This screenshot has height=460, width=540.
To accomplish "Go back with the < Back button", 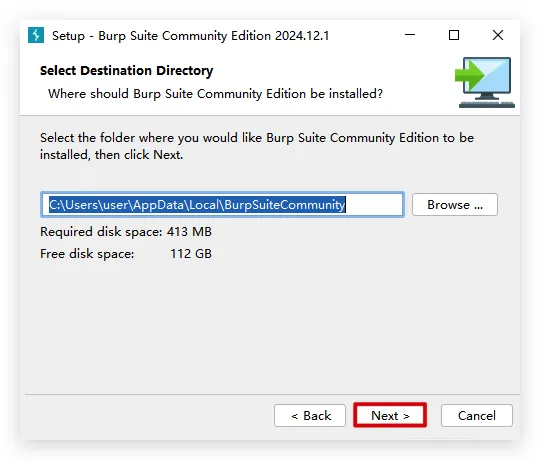I will (x=310, y=415).
